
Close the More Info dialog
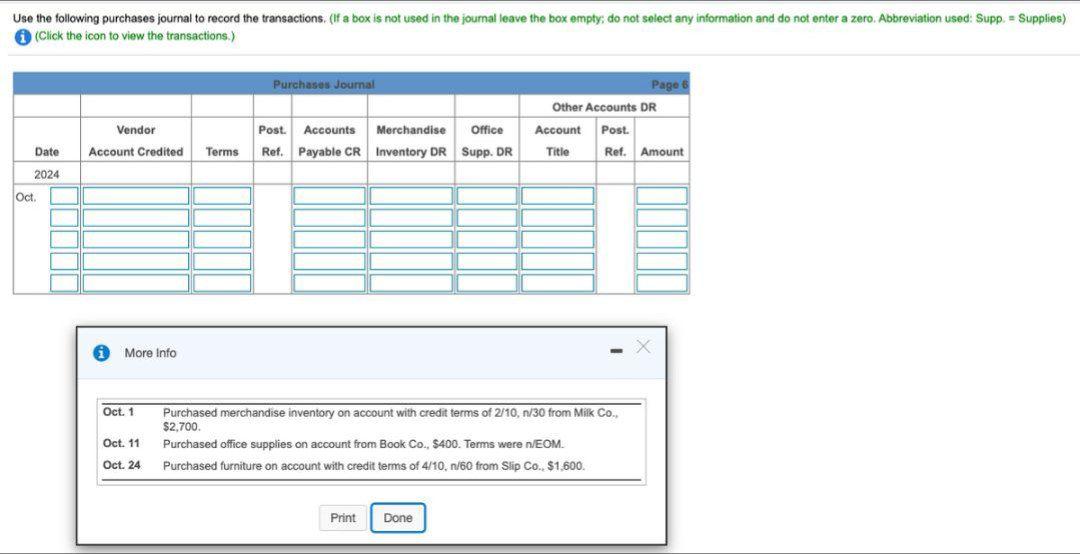tap(643, 347)
